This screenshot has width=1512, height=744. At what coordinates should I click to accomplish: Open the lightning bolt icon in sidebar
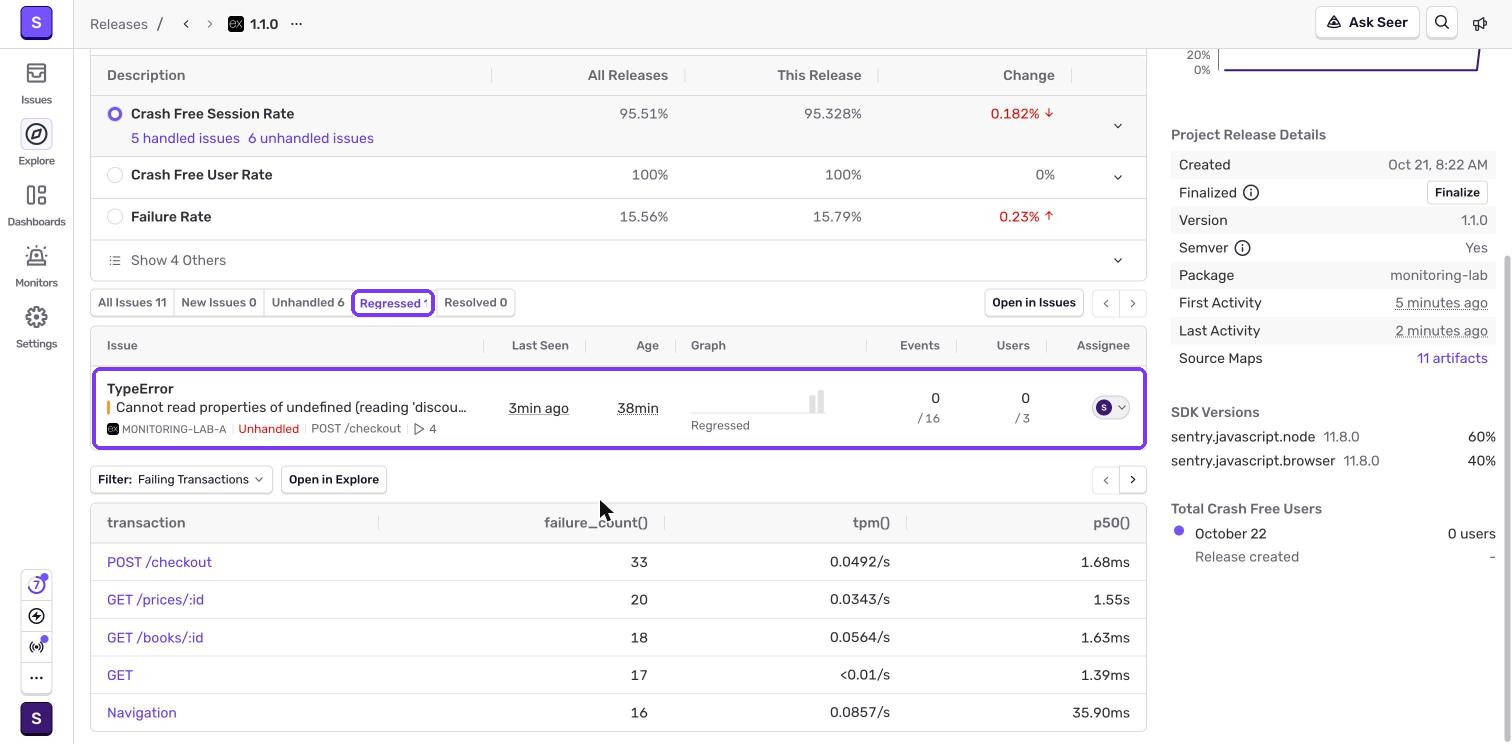[x=36, y=616]
